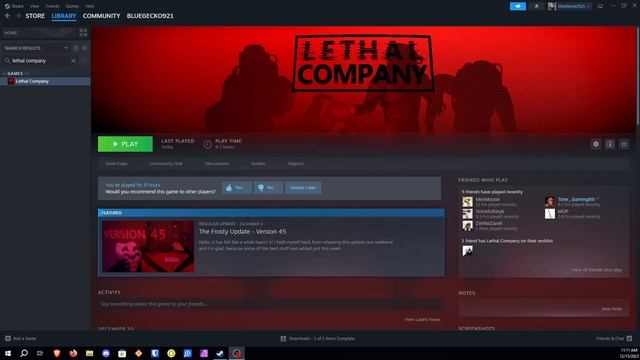Open the View menu

coord(34,6)
